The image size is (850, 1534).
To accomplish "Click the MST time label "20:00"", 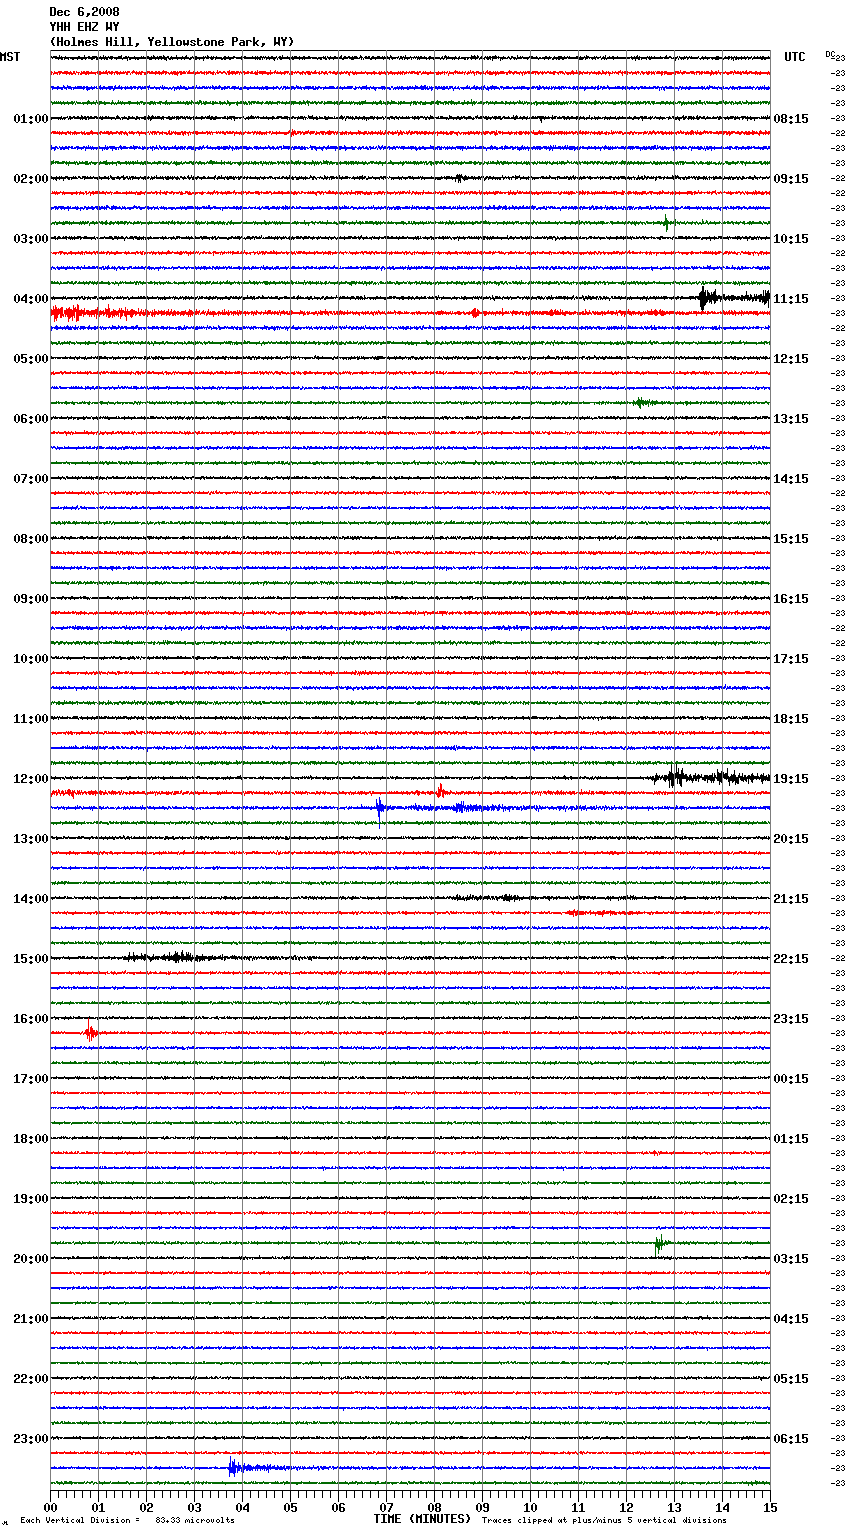I will 31,1259.
